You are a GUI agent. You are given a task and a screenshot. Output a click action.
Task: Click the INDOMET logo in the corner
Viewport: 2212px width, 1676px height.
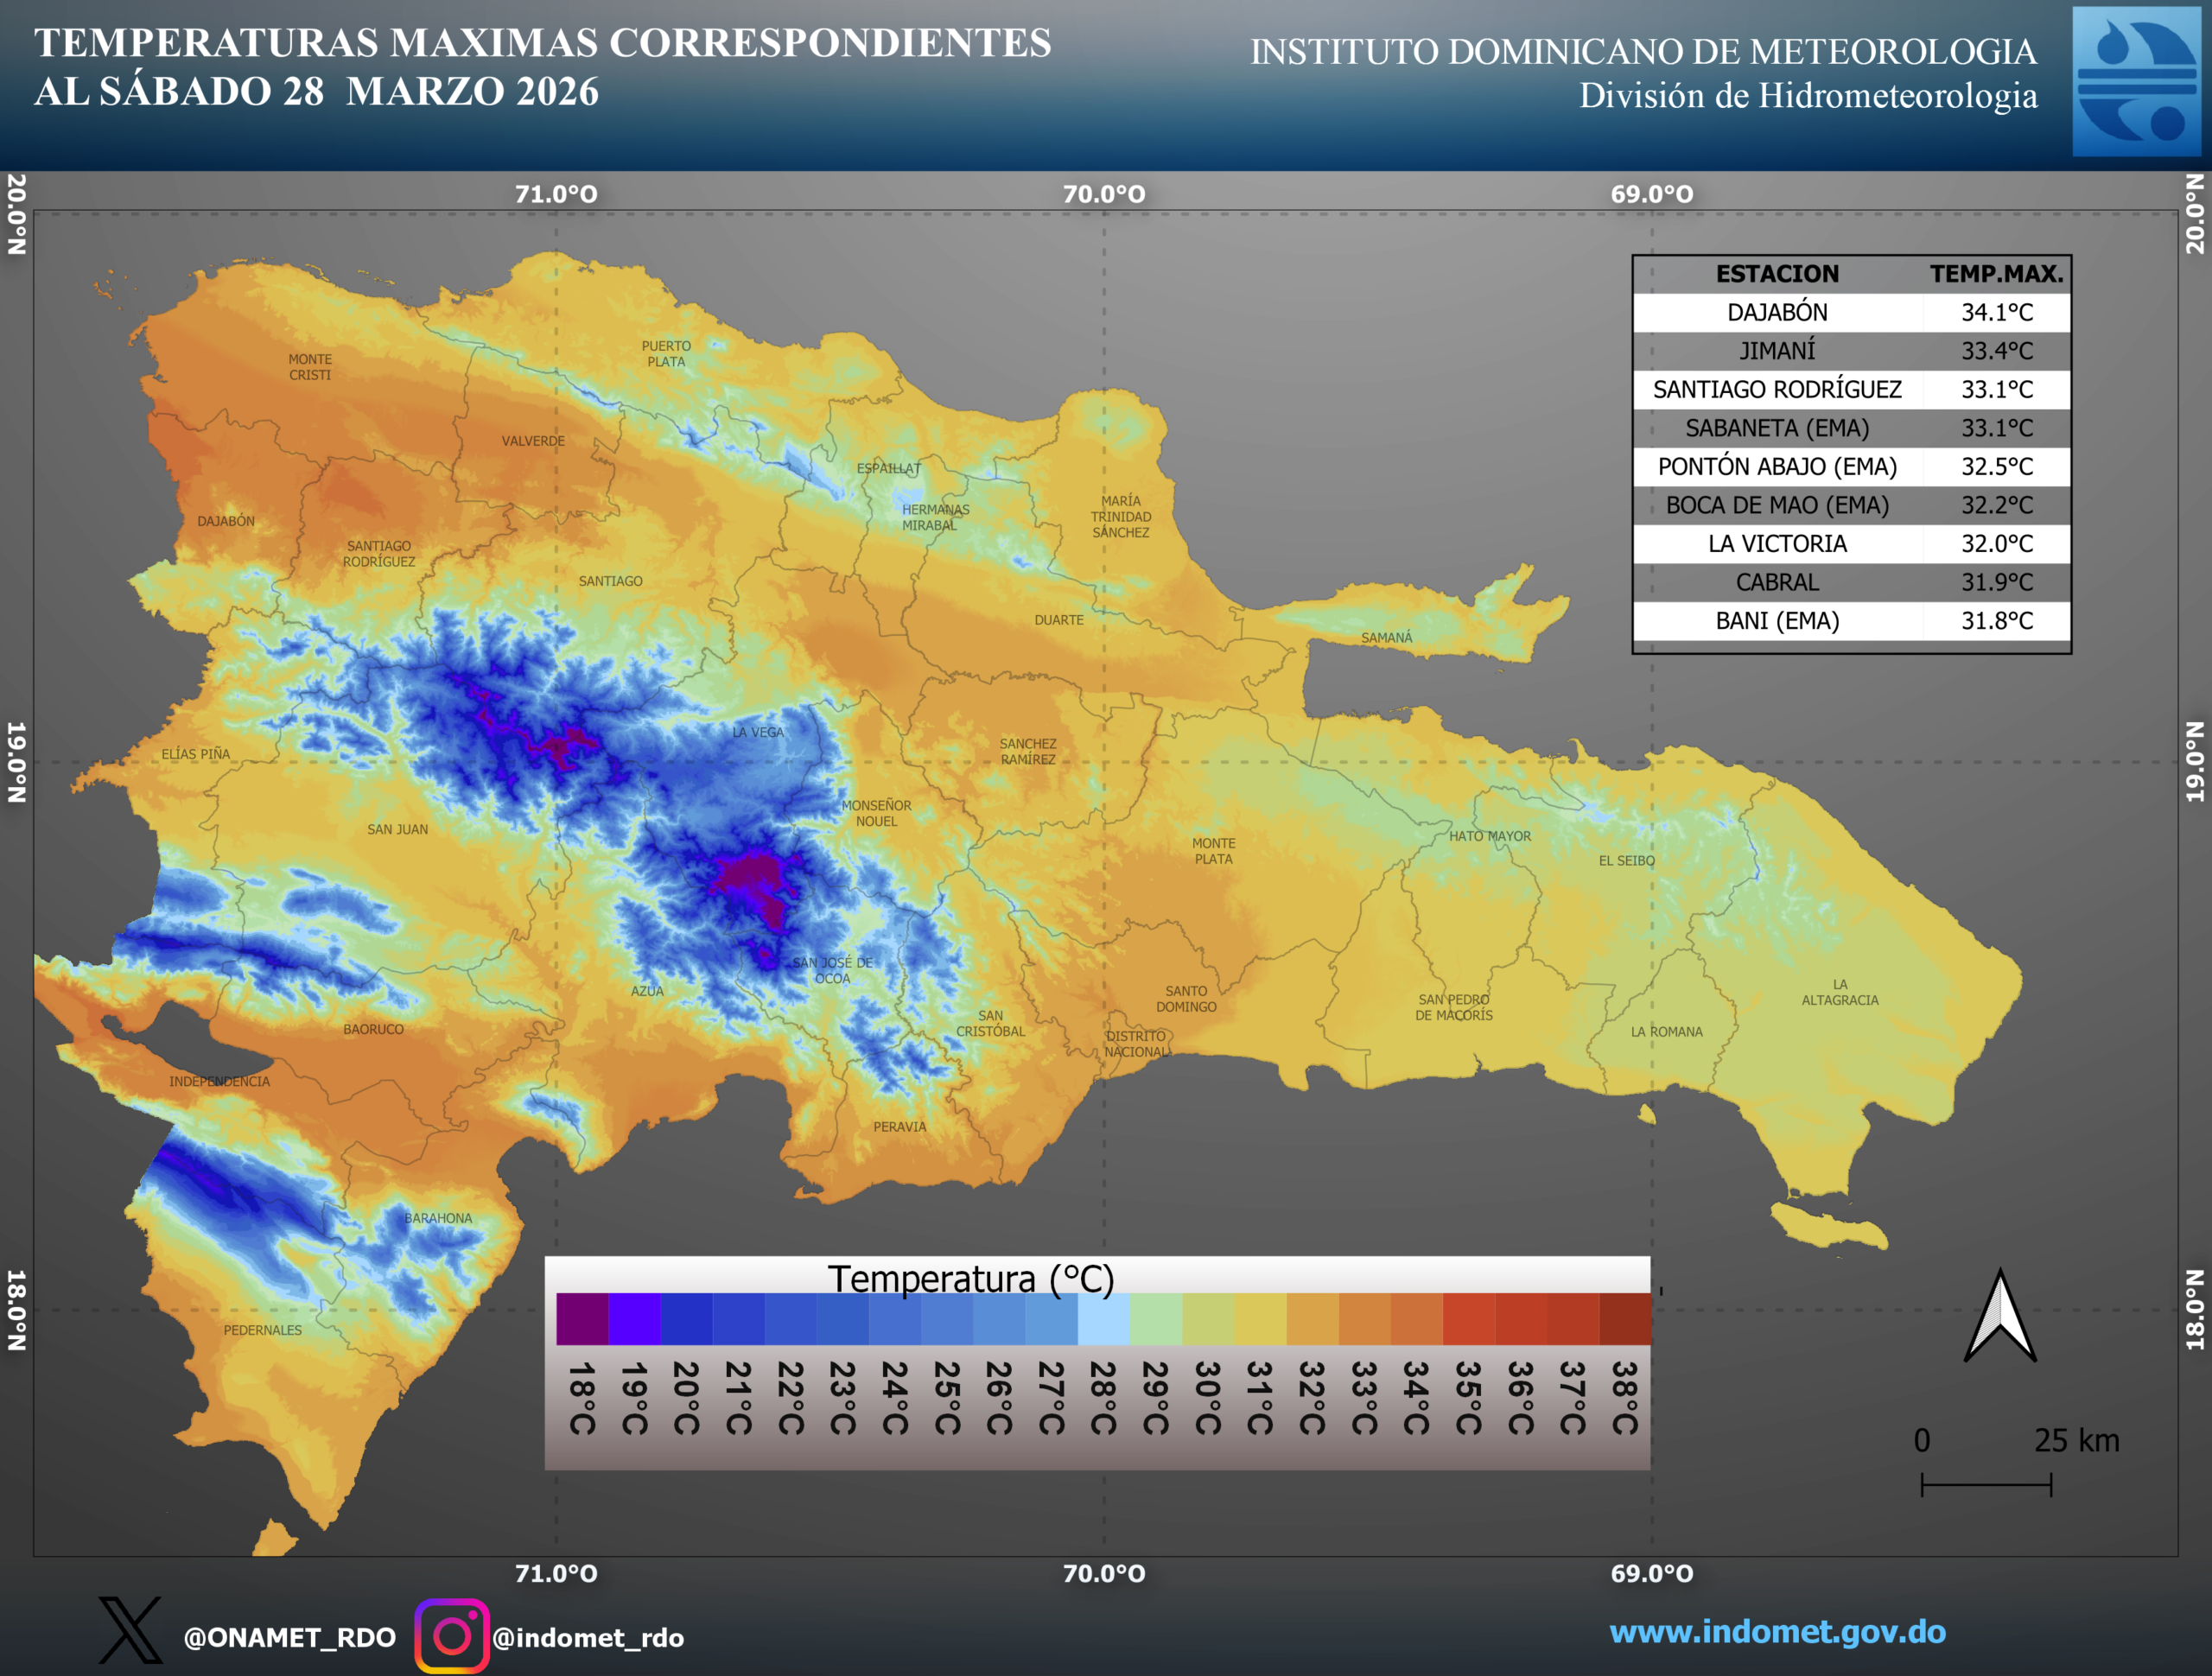2136,82
